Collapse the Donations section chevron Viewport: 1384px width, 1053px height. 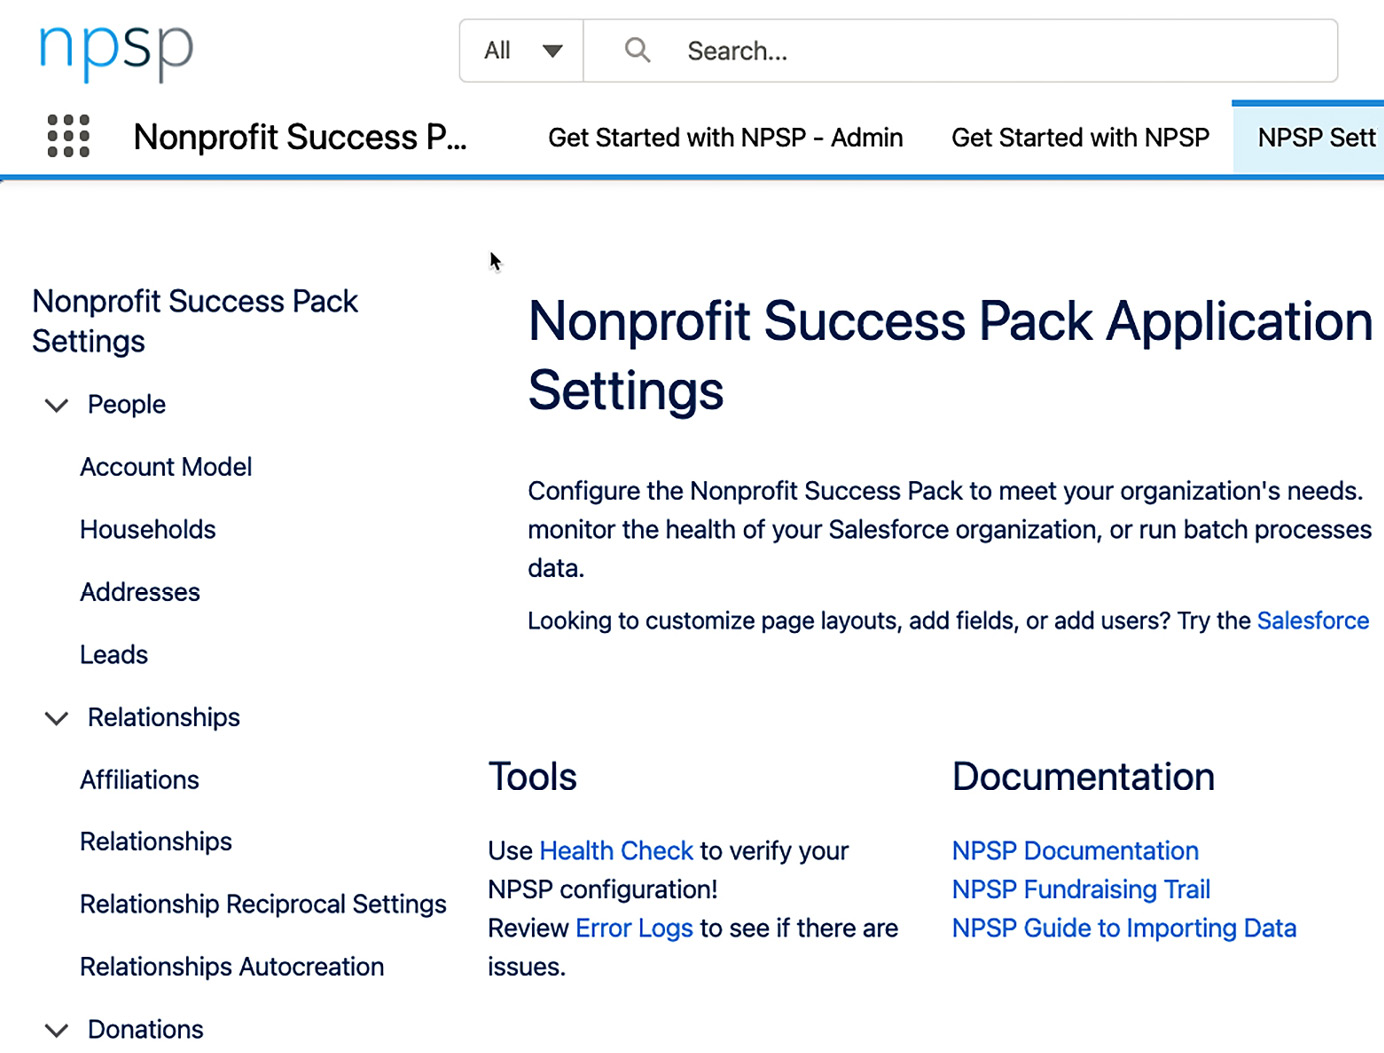[57, 1030]
